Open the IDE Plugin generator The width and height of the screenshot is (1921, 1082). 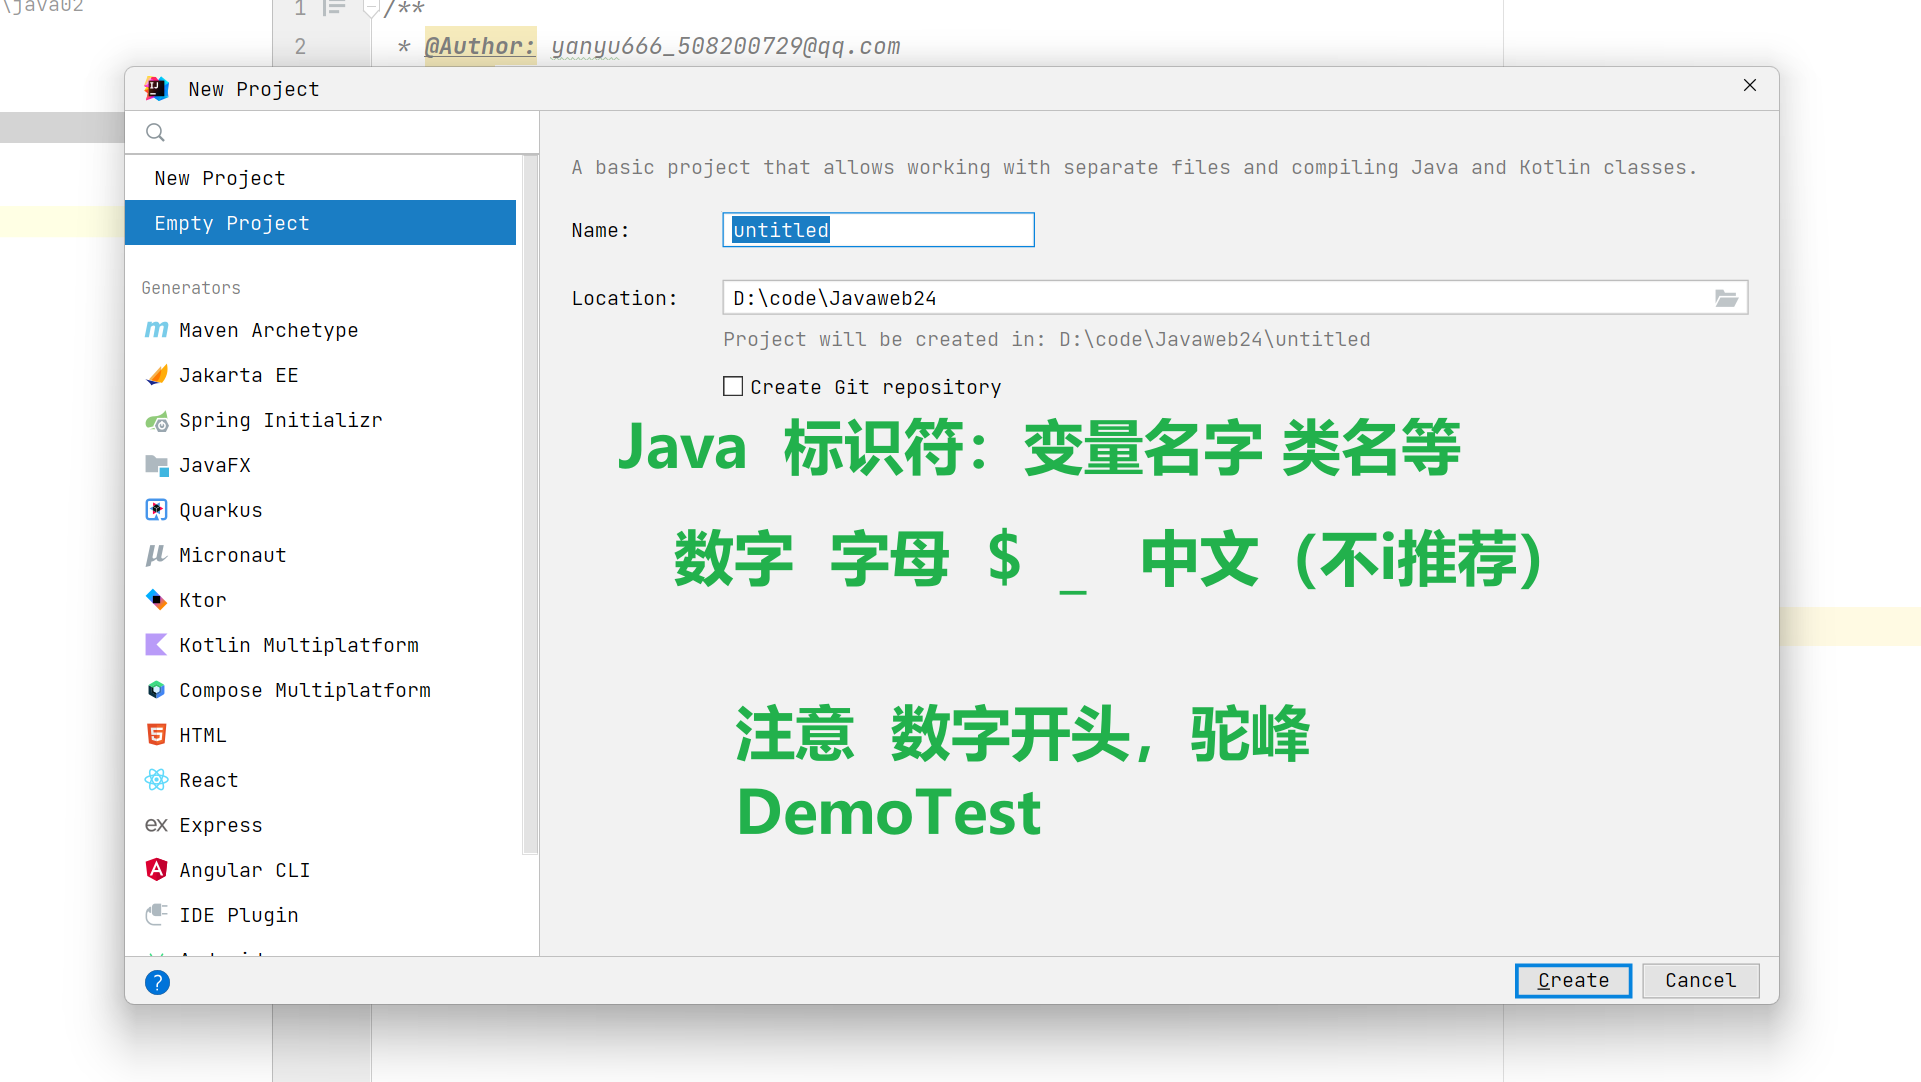point(238,915)
